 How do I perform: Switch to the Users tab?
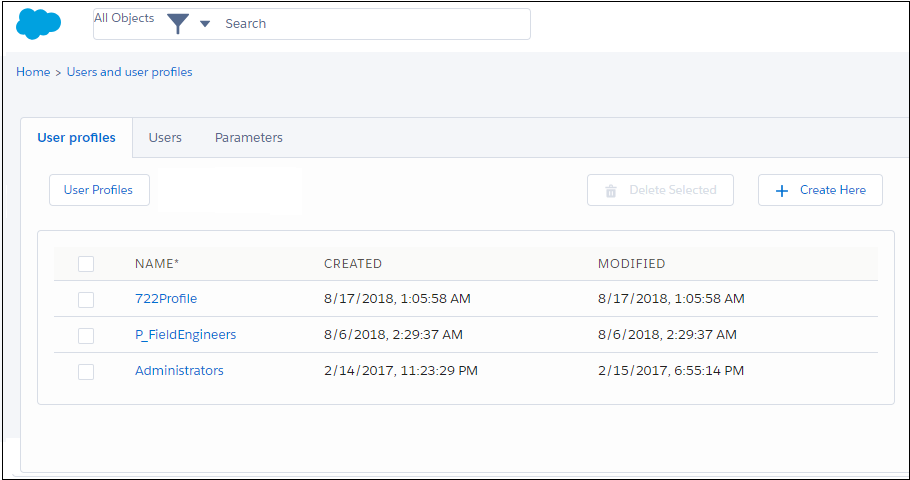pyautogui.click(x=165, y=138)
